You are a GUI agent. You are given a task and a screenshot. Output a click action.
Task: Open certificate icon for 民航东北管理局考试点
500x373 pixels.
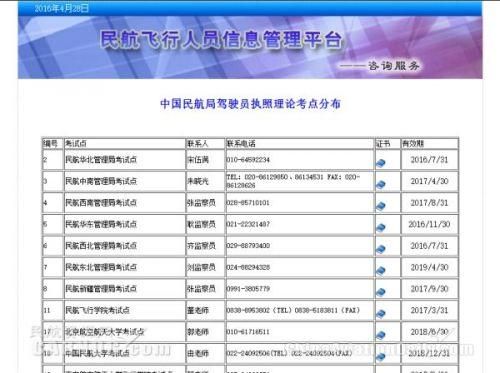pos(380,270)
